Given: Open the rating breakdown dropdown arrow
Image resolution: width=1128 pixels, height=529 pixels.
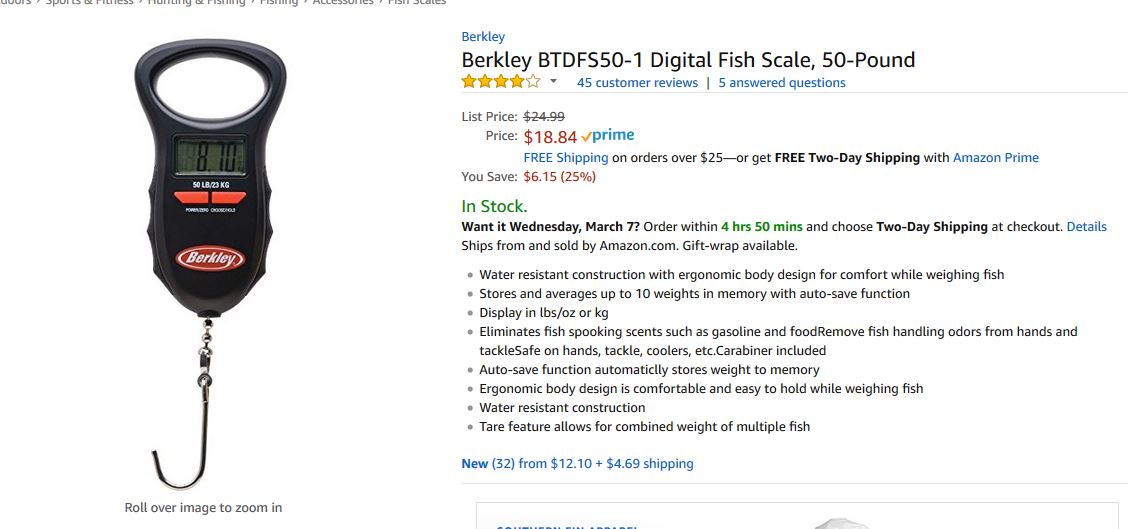Looking at the screenshot, I should pos(553,81).
